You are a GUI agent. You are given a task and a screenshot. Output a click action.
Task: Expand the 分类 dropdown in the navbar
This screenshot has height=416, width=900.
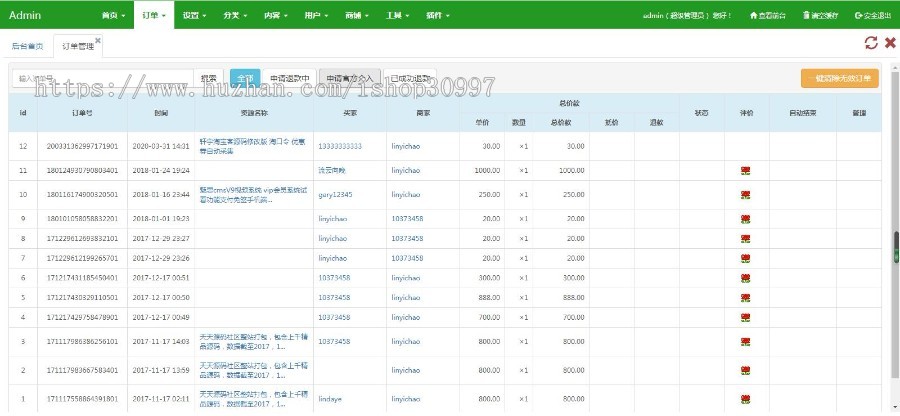coord(235,15)
